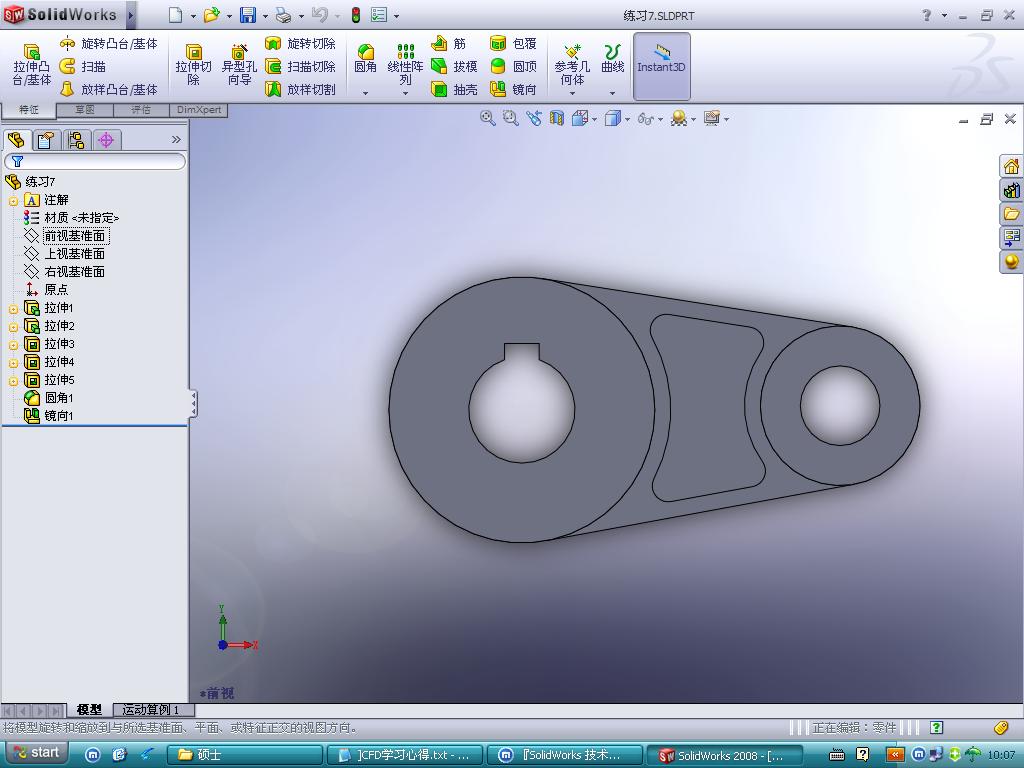Click the feature tree filter field
The image size is (1024, 768).
coord(95,161)
